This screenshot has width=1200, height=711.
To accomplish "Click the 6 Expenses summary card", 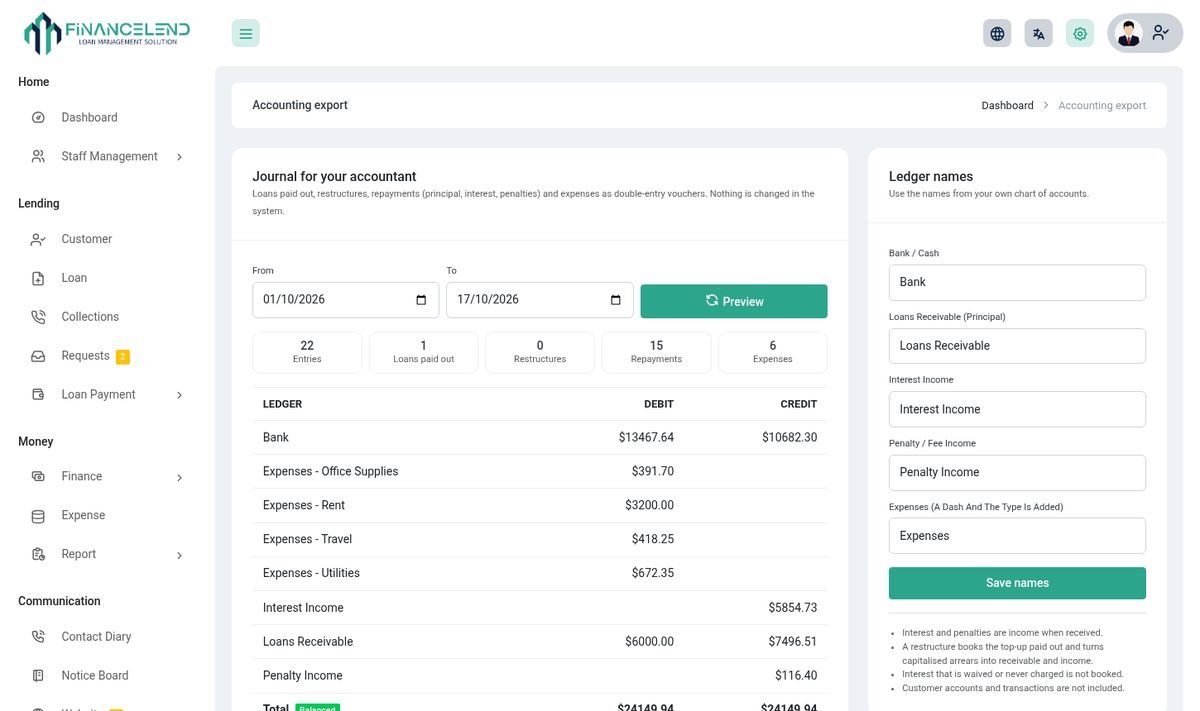I will (x=773, y=352).
